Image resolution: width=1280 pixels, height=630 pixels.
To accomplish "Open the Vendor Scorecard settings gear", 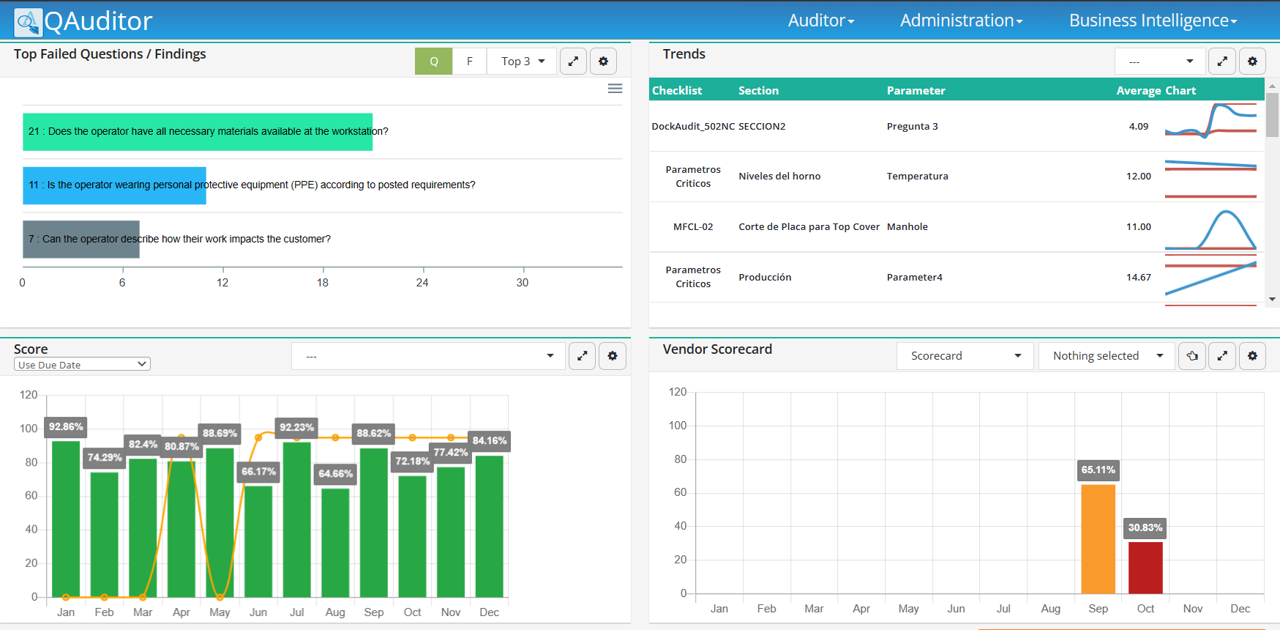I will [1252, 356].
